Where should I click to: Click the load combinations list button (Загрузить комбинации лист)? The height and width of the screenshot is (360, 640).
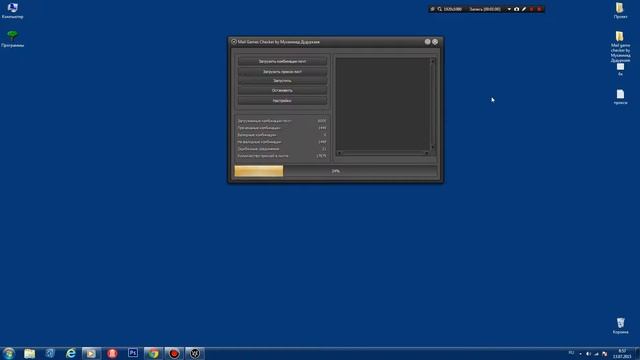282,61
